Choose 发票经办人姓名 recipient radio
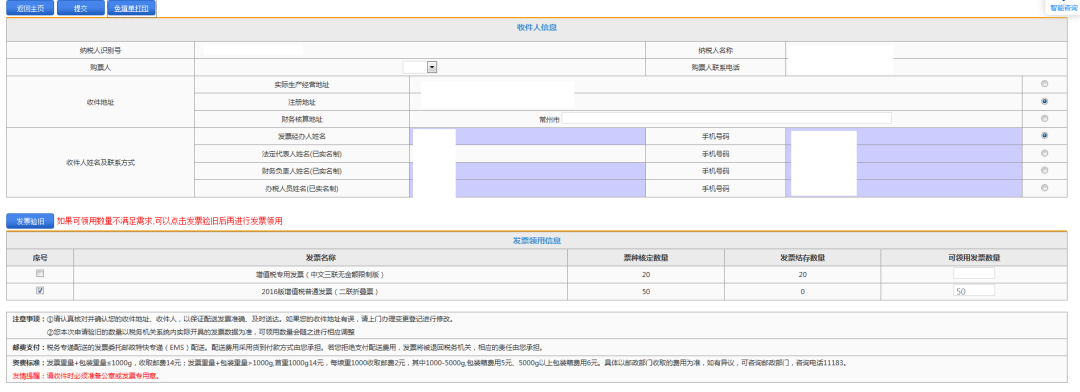This screenshot has width=1080, height=392. [1045, 136]
